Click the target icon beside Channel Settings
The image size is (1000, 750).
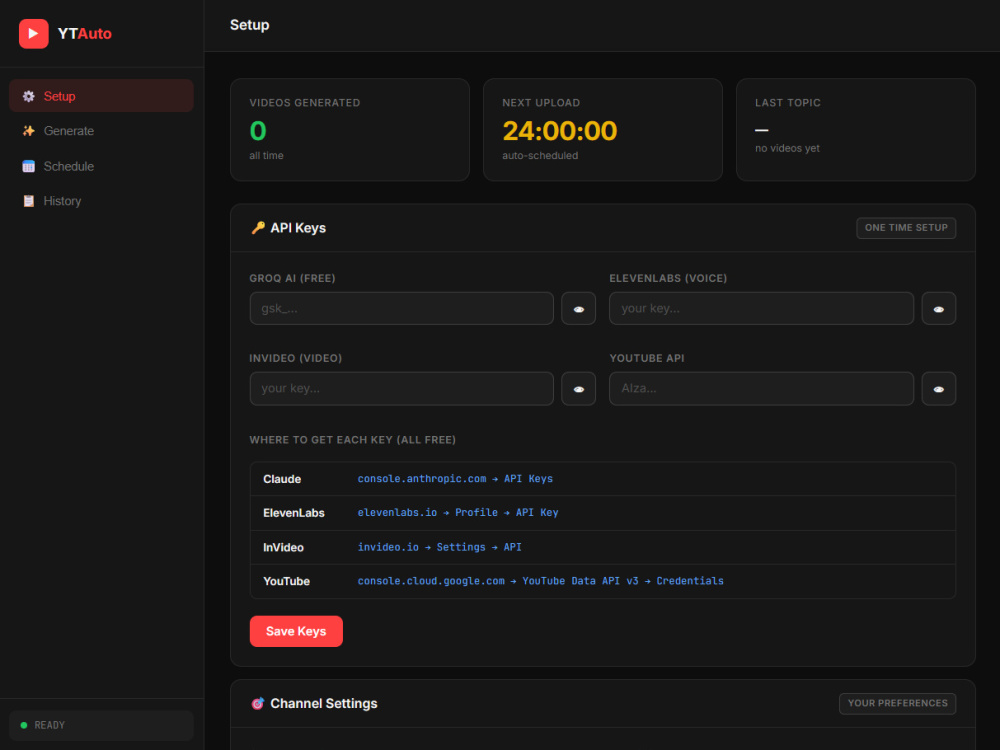[258, 703]
